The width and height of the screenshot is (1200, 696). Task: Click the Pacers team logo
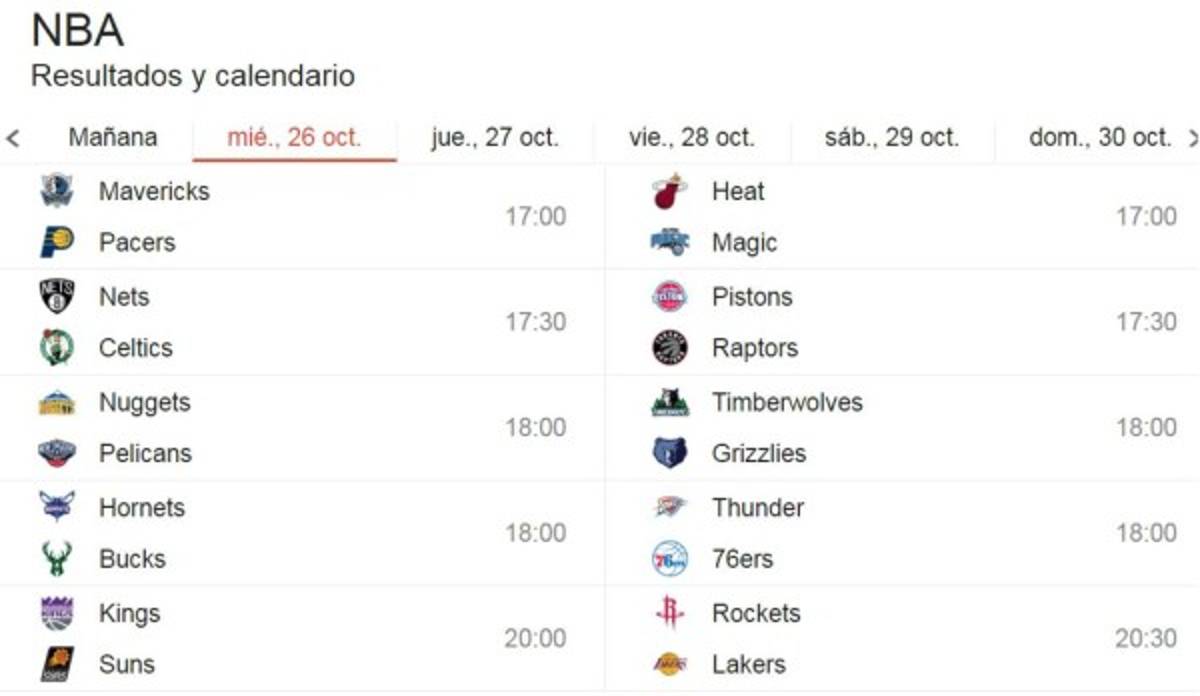coord(57,242)
